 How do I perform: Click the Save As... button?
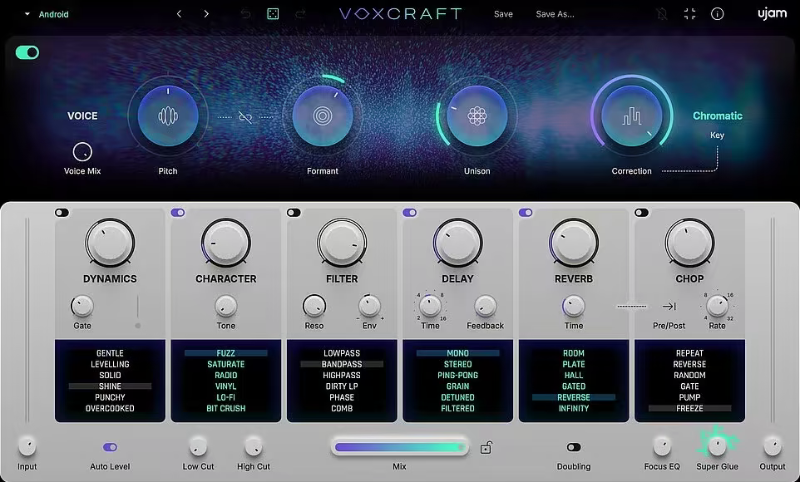tap(555, 14)
